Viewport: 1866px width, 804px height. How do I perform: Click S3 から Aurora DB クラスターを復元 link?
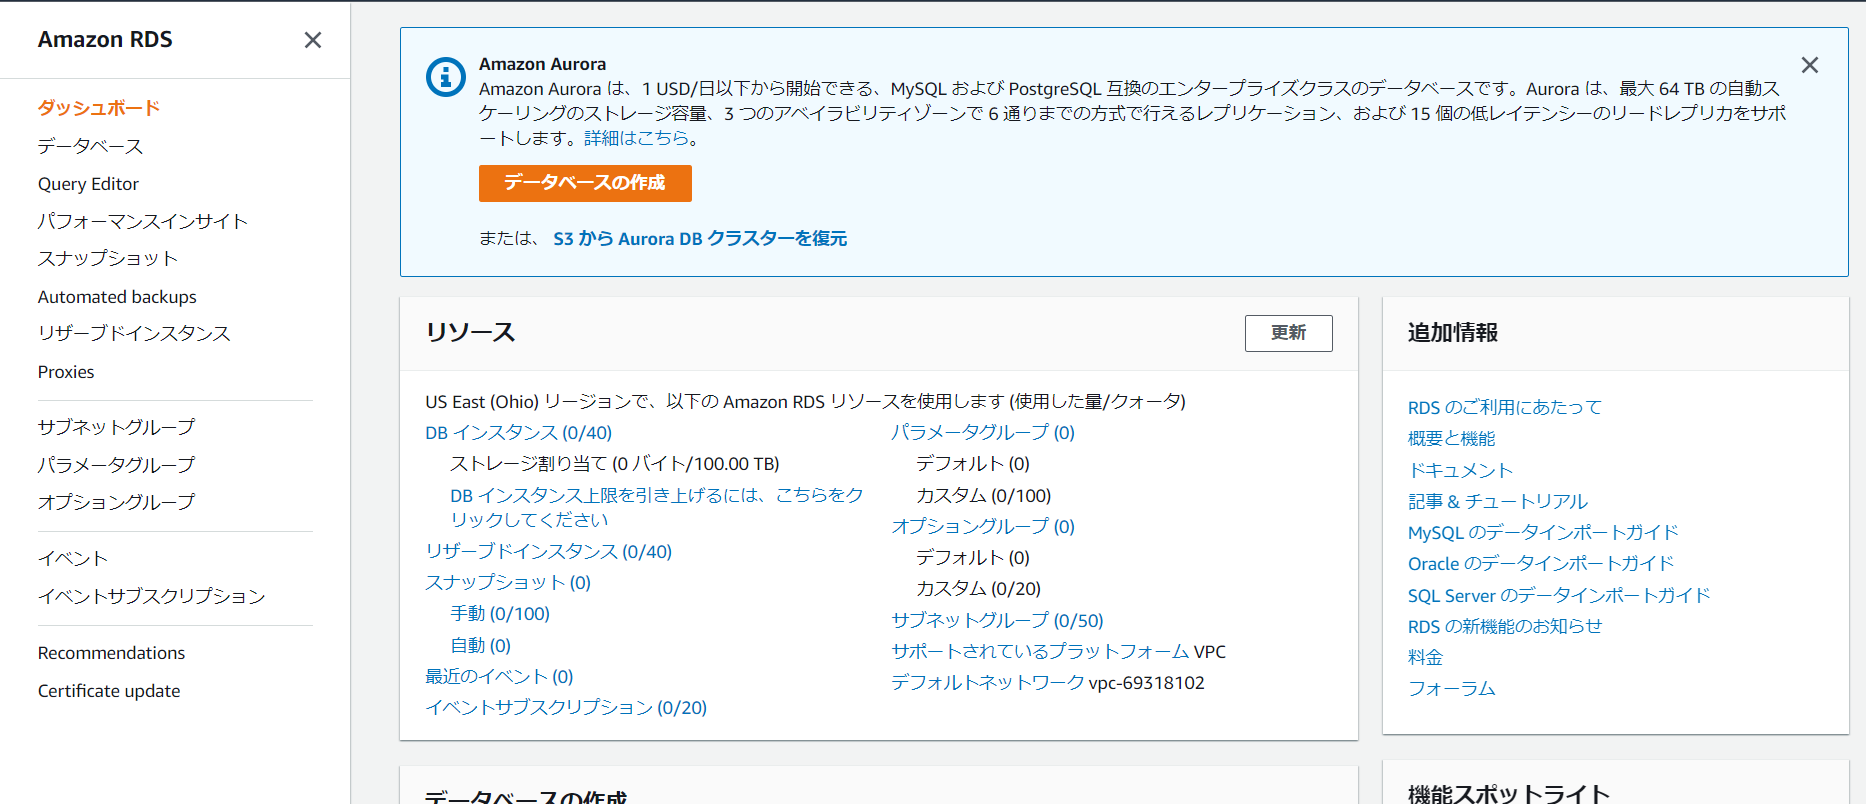point(700,239)
